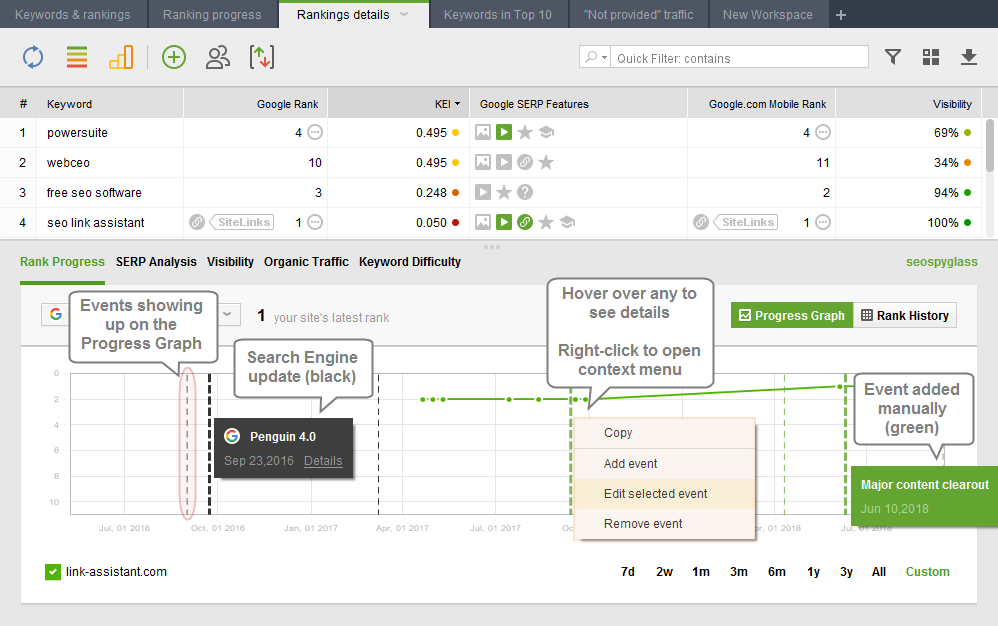Click the star icon in powersuite row
The height and width of the screenshot is (626, 998).
point(525,132)
